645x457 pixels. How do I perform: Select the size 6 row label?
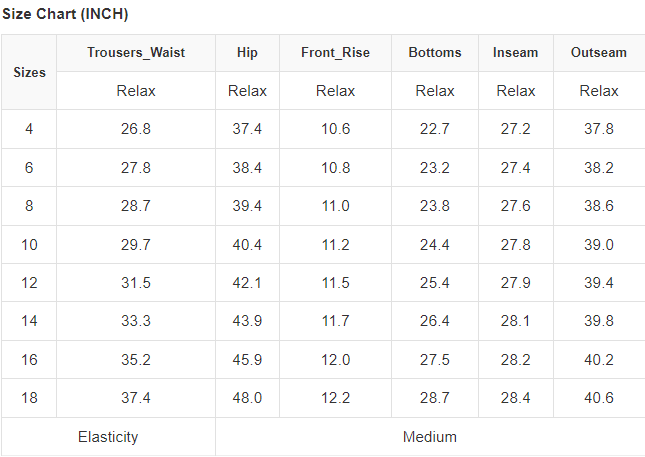[x=29, y=168]
